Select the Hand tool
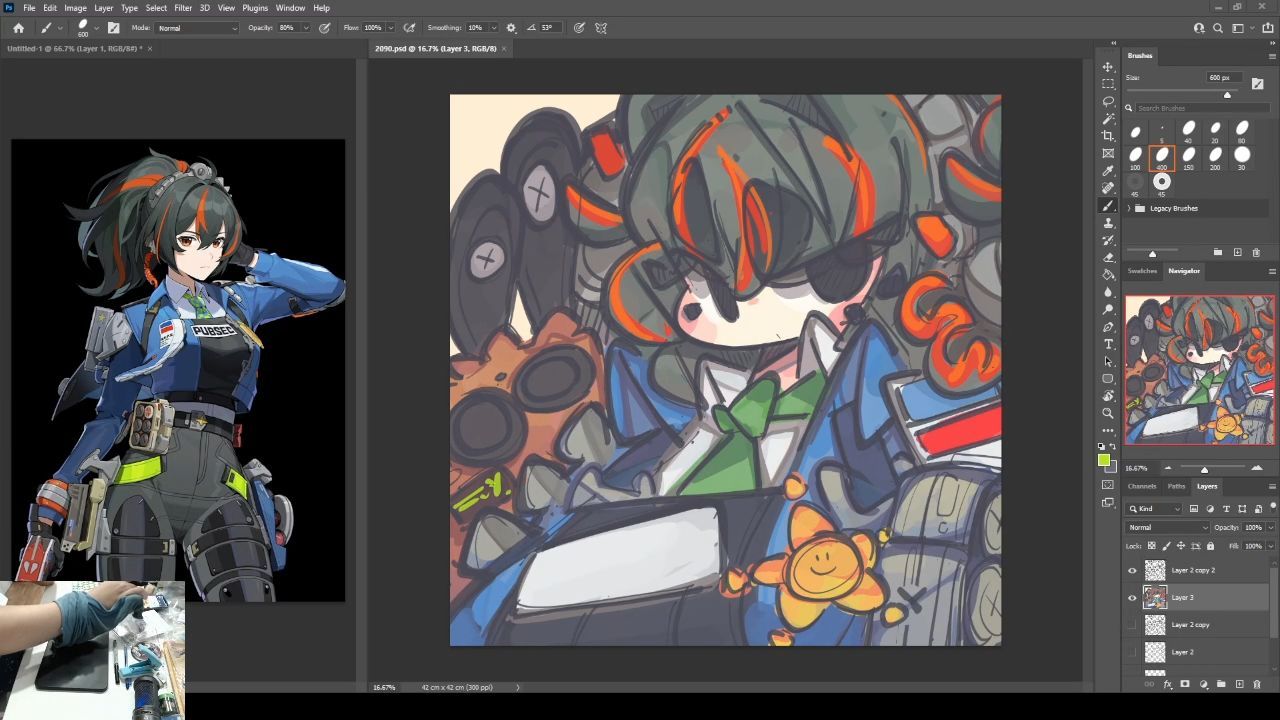Image resolution: width=1280 pixels, height=720 pixels. point(1108,396)
